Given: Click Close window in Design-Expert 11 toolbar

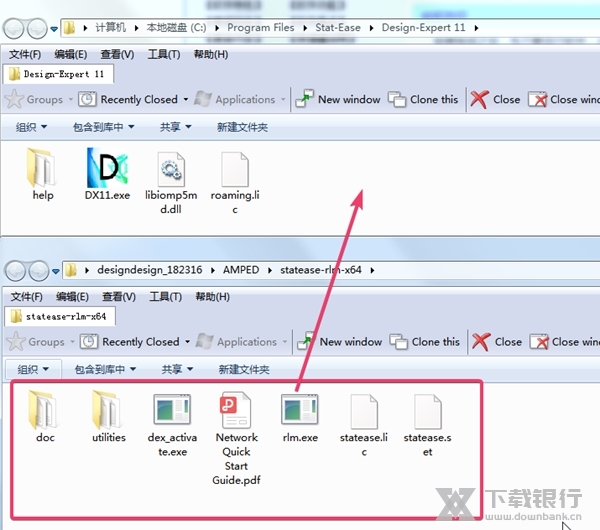Looking at the screenshot, I should pos(564,99).
